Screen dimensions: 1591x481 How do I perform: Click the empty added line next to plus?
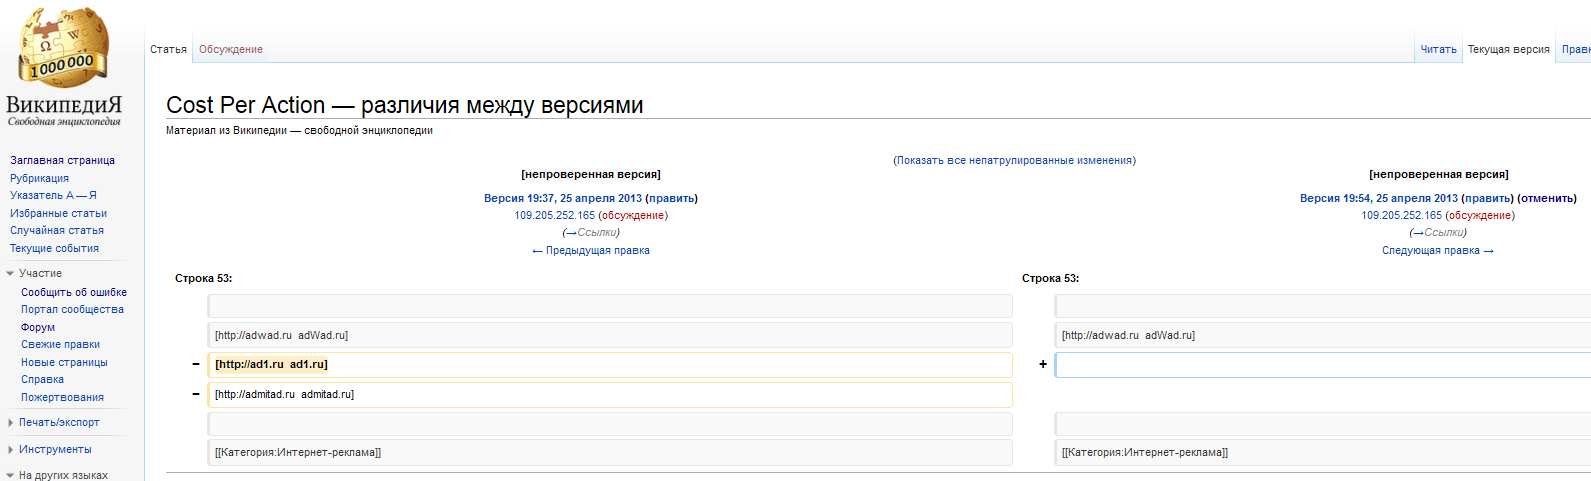1323,365
